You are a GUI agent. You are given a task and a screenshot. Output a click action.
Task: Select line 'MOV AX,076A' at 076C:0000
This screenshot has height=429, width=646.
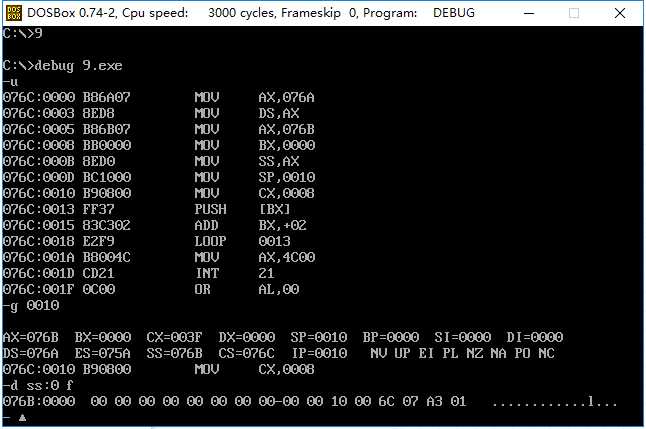pos(159,97)
